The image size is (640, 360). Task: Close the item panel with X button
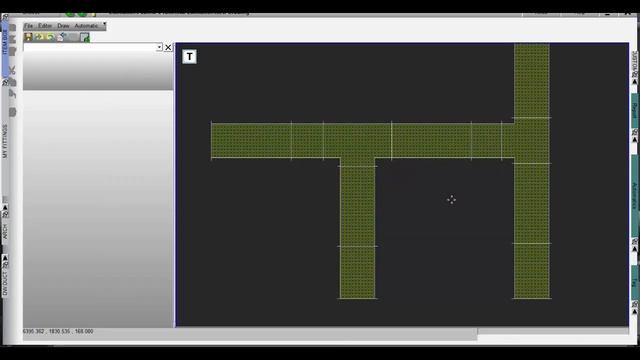168,47
